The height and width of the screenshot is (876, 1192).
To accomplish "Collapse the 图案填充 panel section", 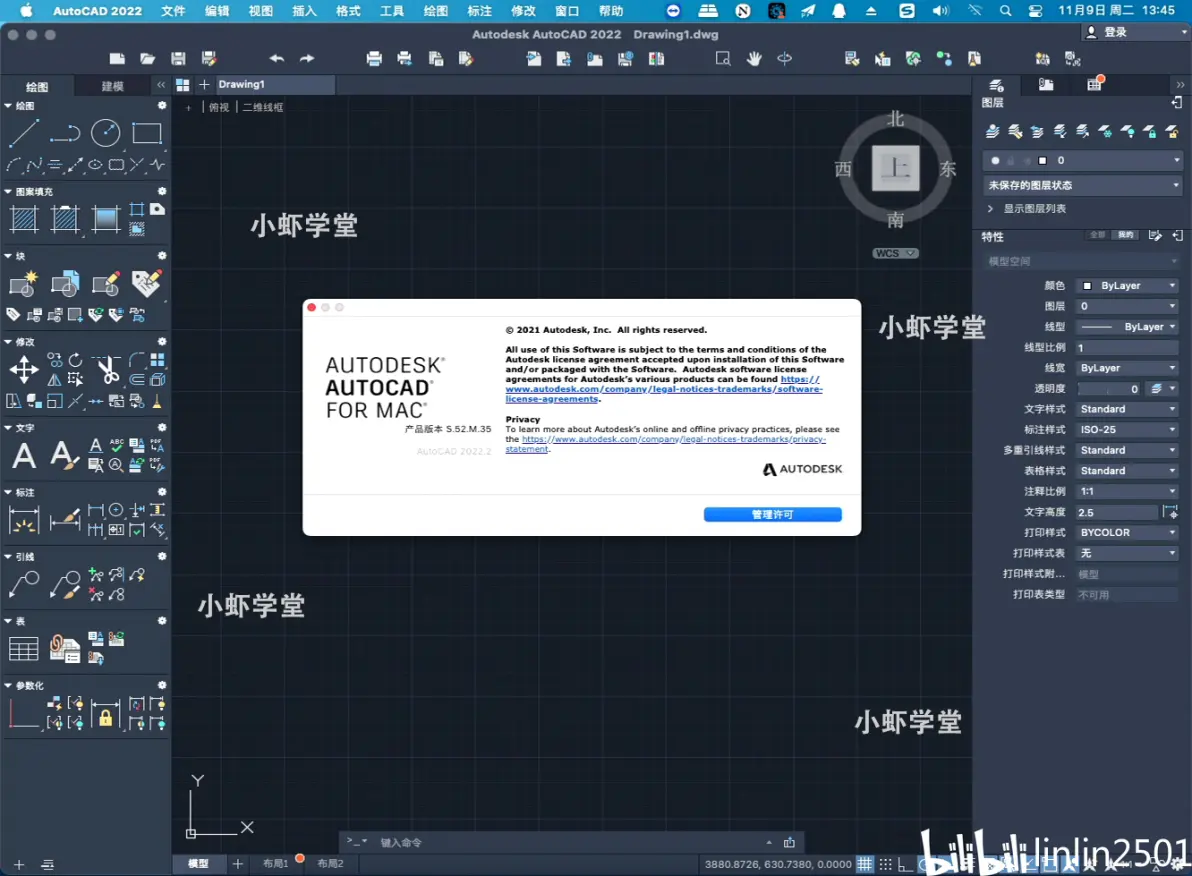I will tap(8, 192).
